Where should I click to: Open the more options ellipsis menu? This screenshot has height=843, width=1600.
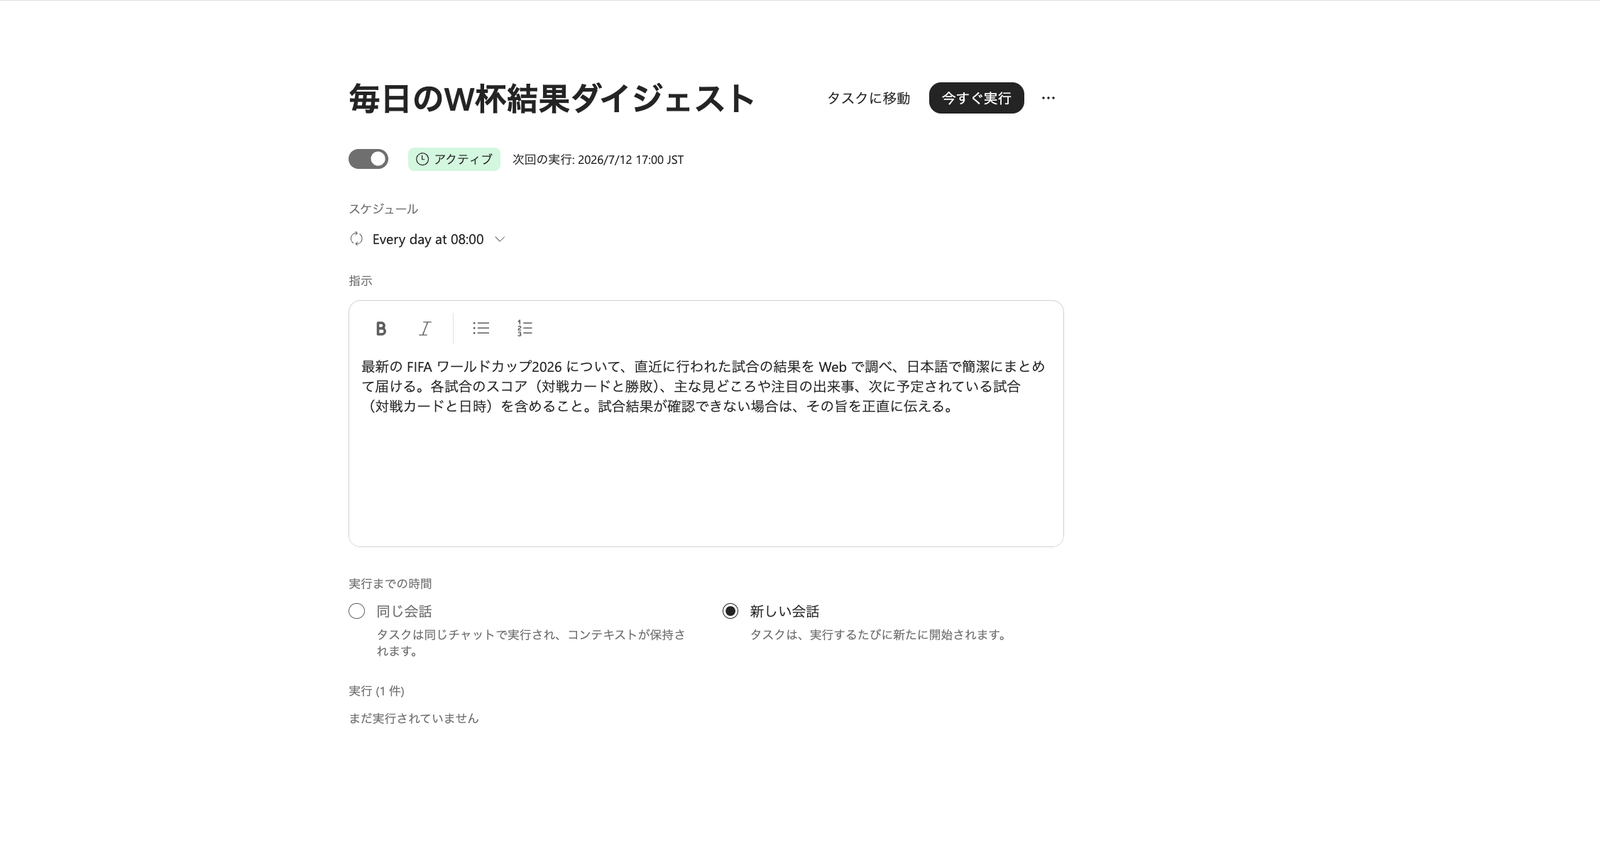click(x=1048, y=98)
